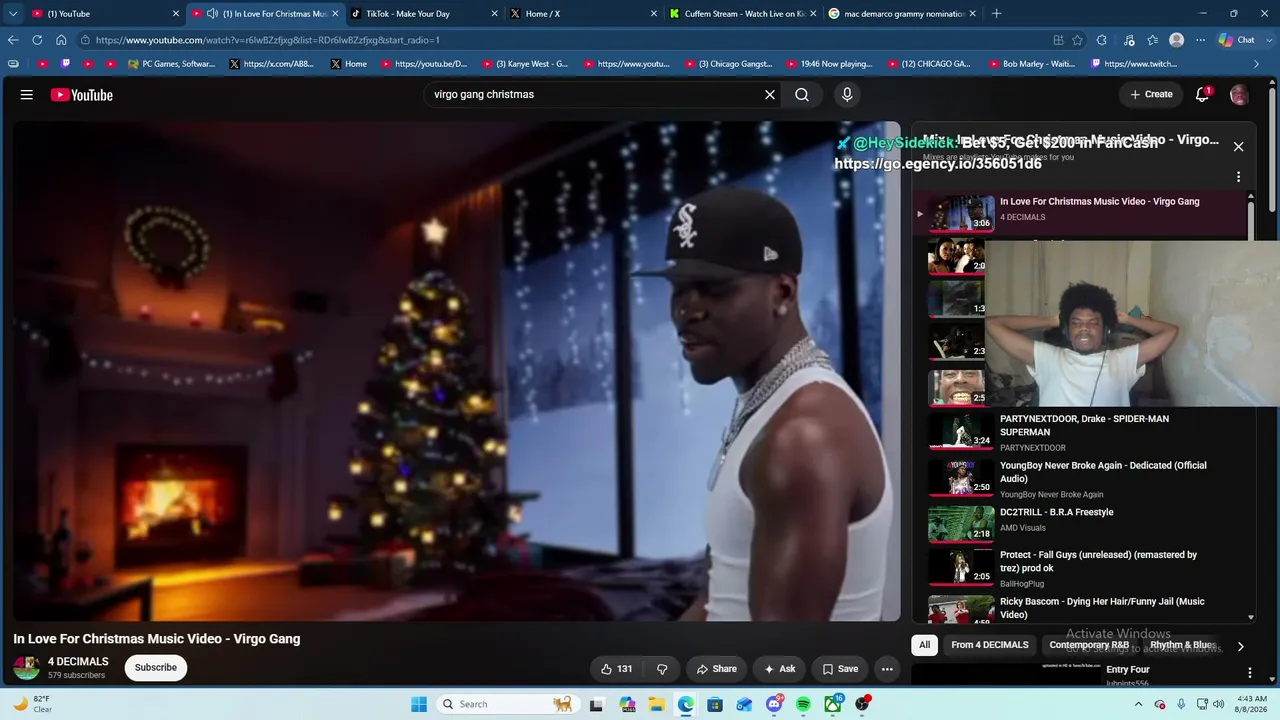This screenshot has width=1280, height=720.
Task: Share the video
Action: click(x=717, y=669)
